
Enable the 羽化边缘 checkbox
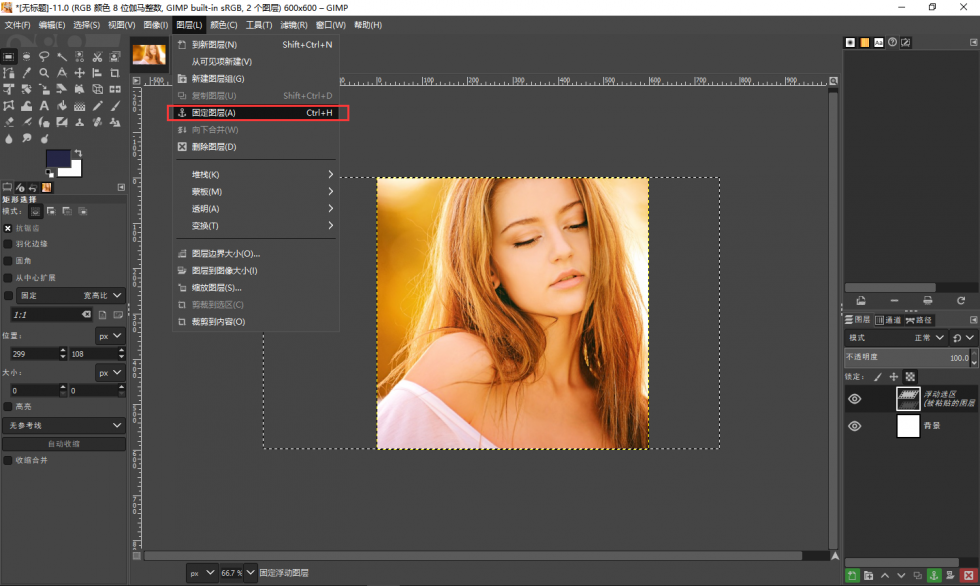[x=8, y=244]
